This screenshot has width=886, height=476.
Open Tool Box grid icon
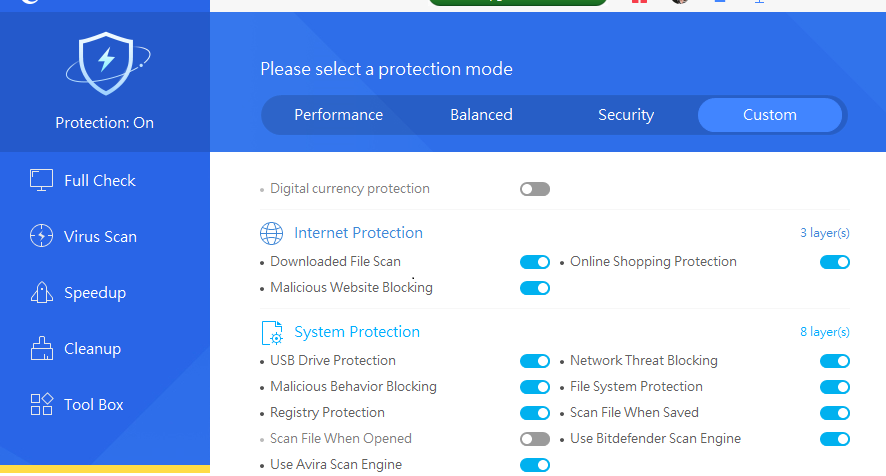pos(42,405)
